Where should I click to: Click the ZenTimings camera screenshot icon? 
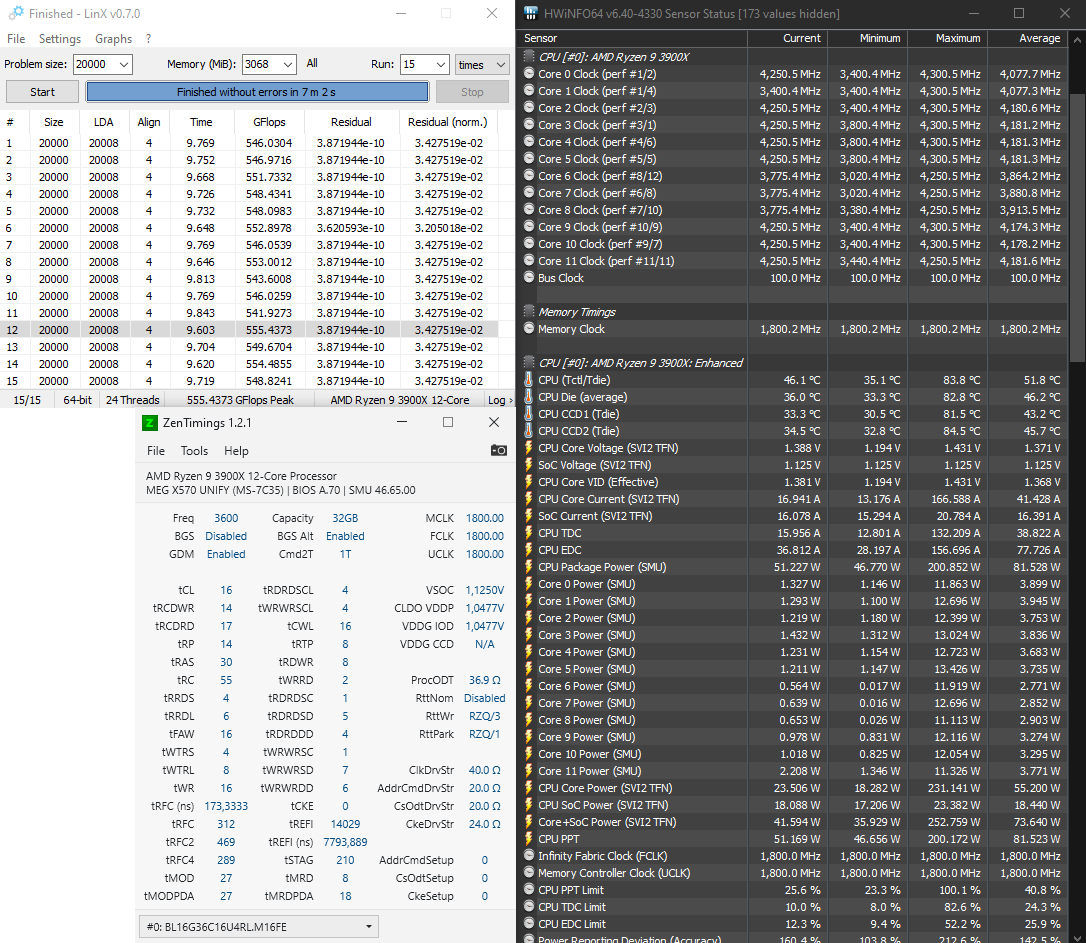tap(499, 451)
